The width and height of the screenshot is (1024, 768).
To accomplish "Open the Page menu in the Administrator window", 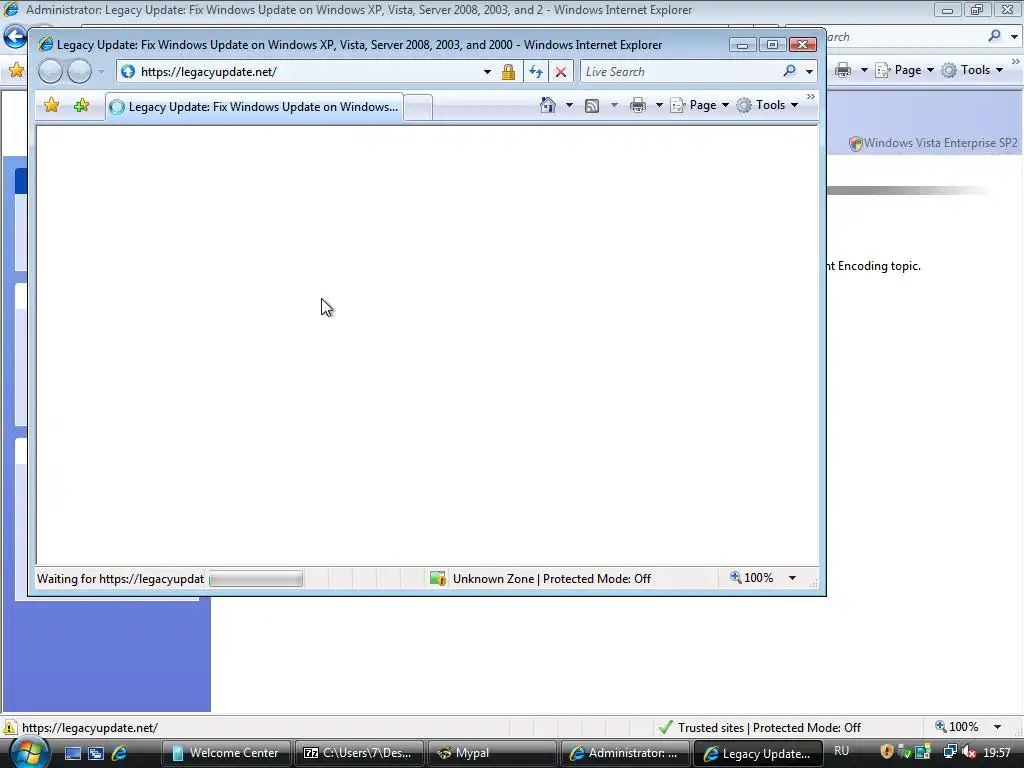I will [904, 70].
